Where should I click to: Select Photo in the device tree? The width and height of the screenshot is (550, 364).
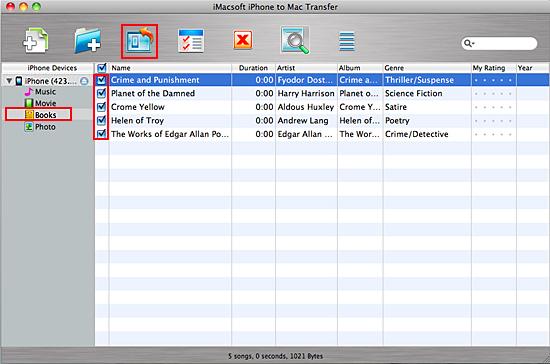[45, 127]
